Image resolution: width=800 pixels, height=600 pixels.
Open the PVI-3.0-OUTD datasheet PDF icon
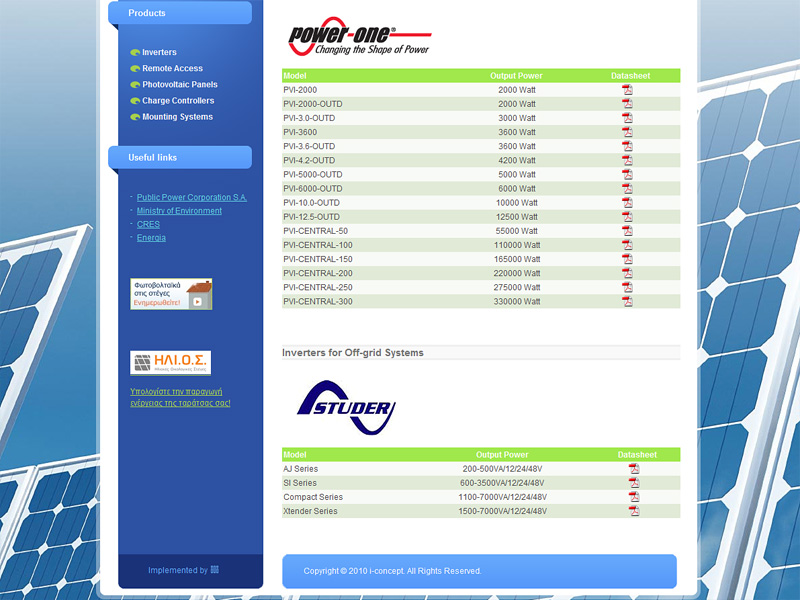tap(627, 118)
